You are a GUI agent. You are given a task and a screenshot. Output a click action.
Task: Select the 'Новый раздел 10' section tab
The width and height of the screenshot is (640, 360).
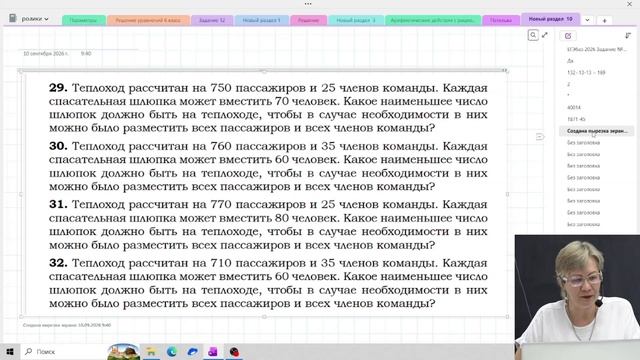click(550, 19)
